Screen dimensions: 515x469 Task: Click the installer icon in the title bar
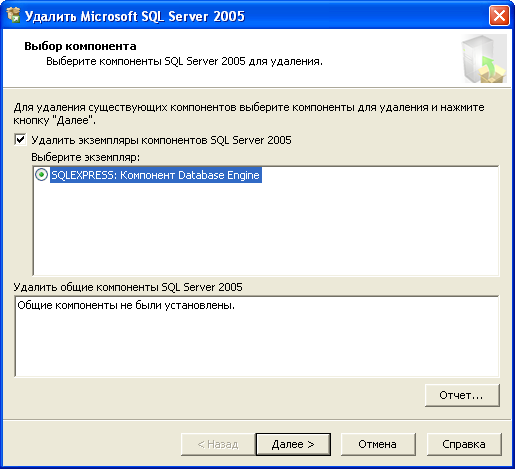[x=13, y=15]
